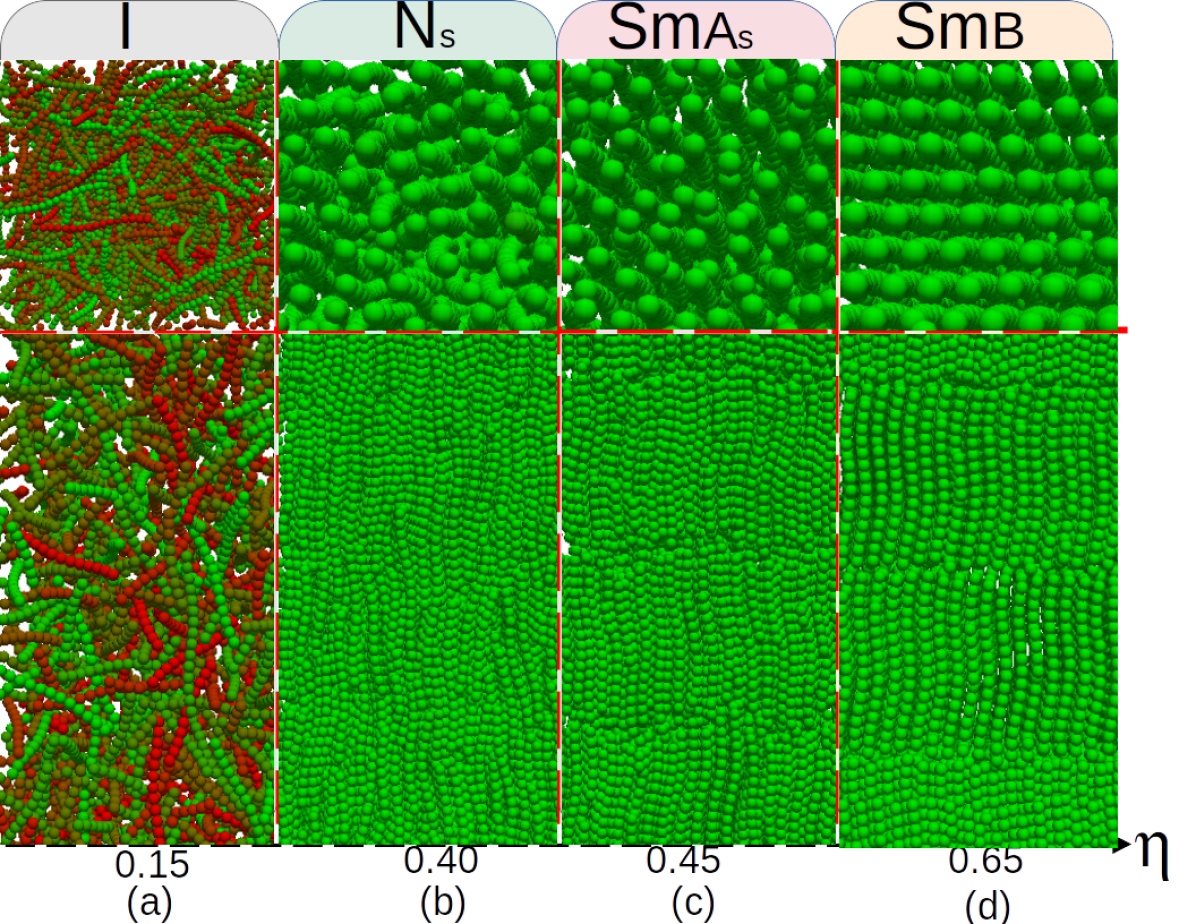Open the bottom Ns side-view snapshot
Viewport: 1196px width, 924px height.
pos(418,589)
